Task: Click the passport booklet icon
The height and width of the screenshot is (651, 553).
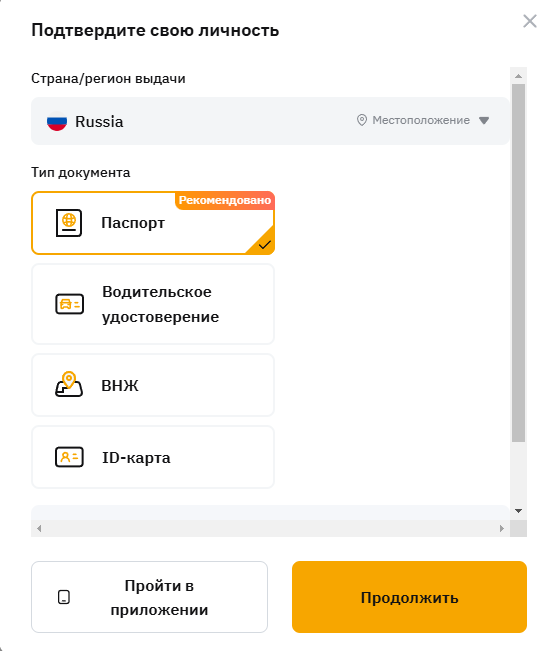Action: tap(69, 223)
